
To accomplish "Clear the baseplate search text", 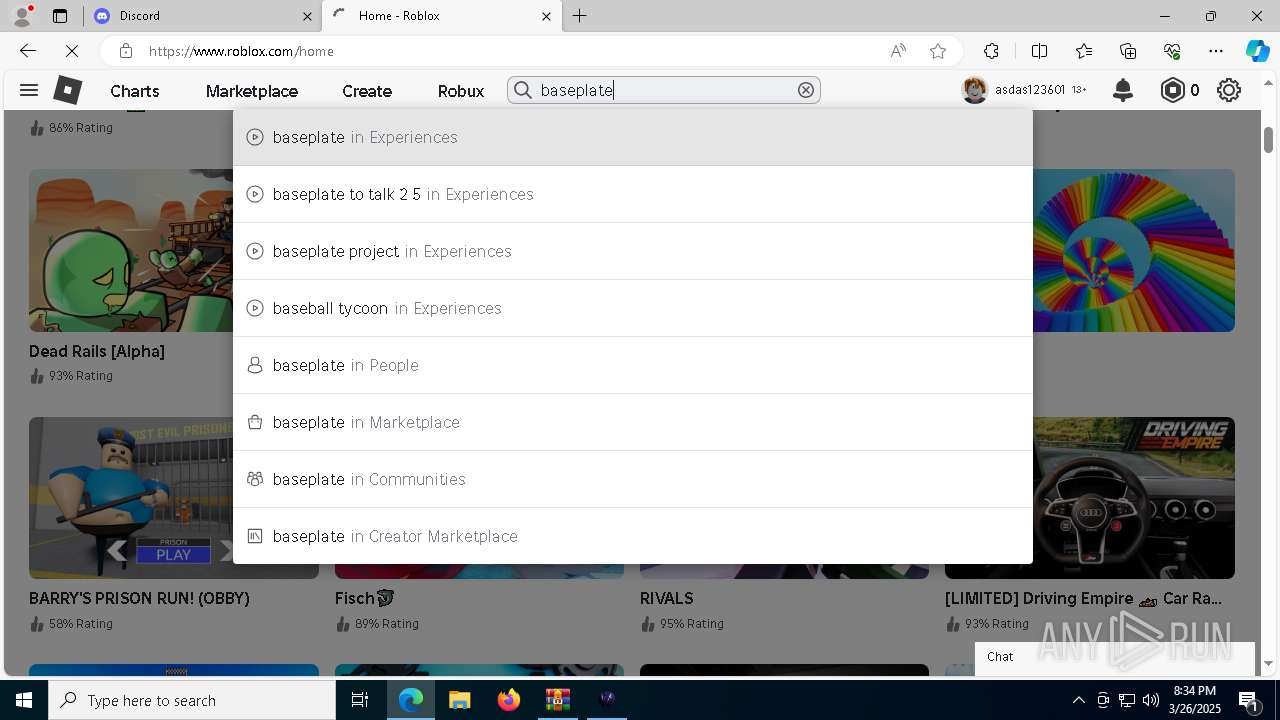I will 806,90.
